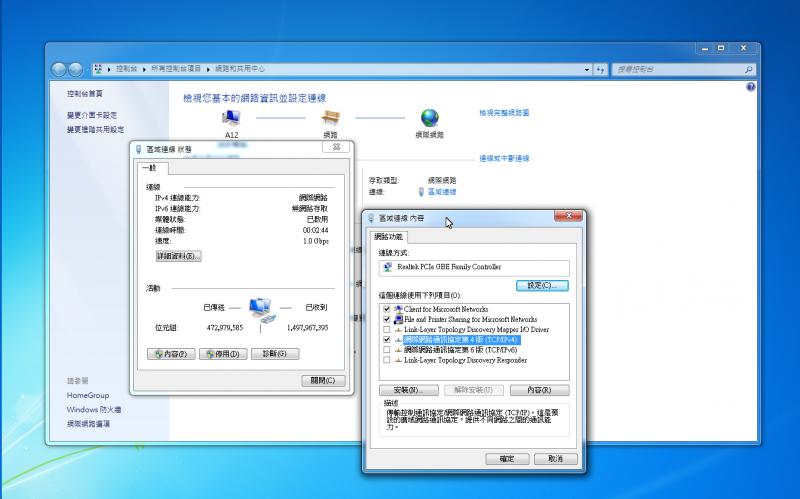
Task: Open 變更進階共用設定 in left sidebar
Action: (95, 130)
